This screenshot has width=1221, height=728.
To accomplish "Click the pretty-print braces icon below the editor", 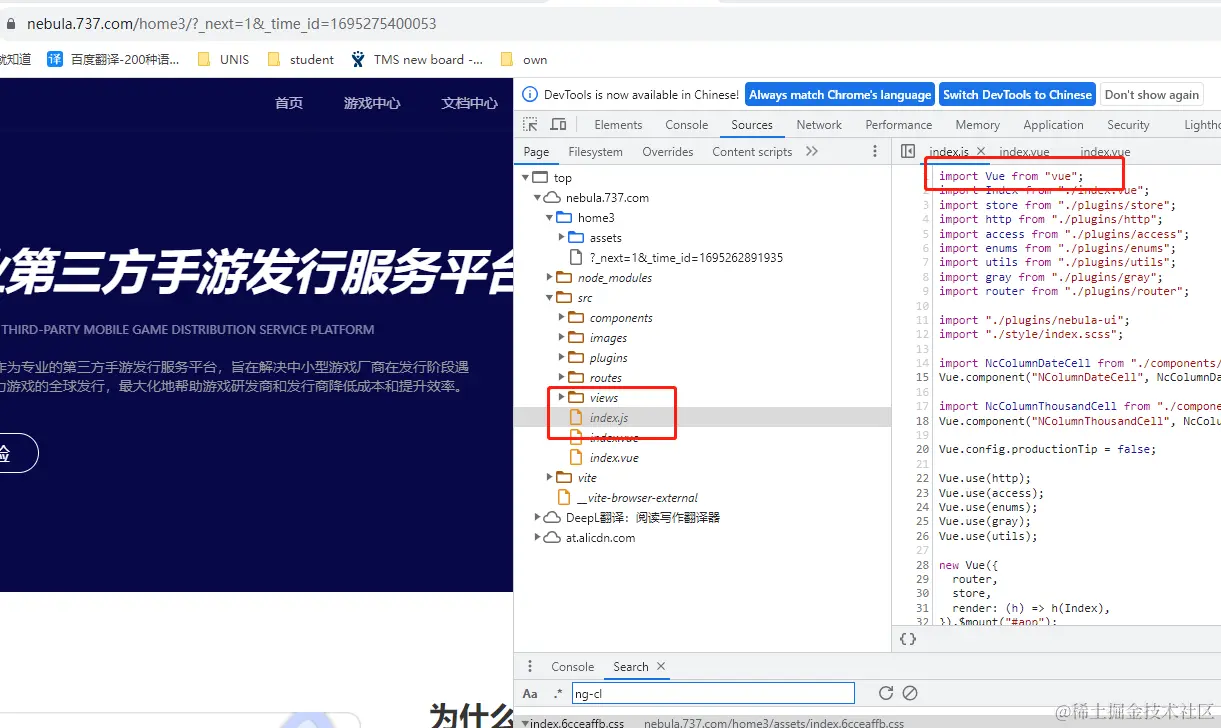I will pyautogui.click(x=907, y=639).
